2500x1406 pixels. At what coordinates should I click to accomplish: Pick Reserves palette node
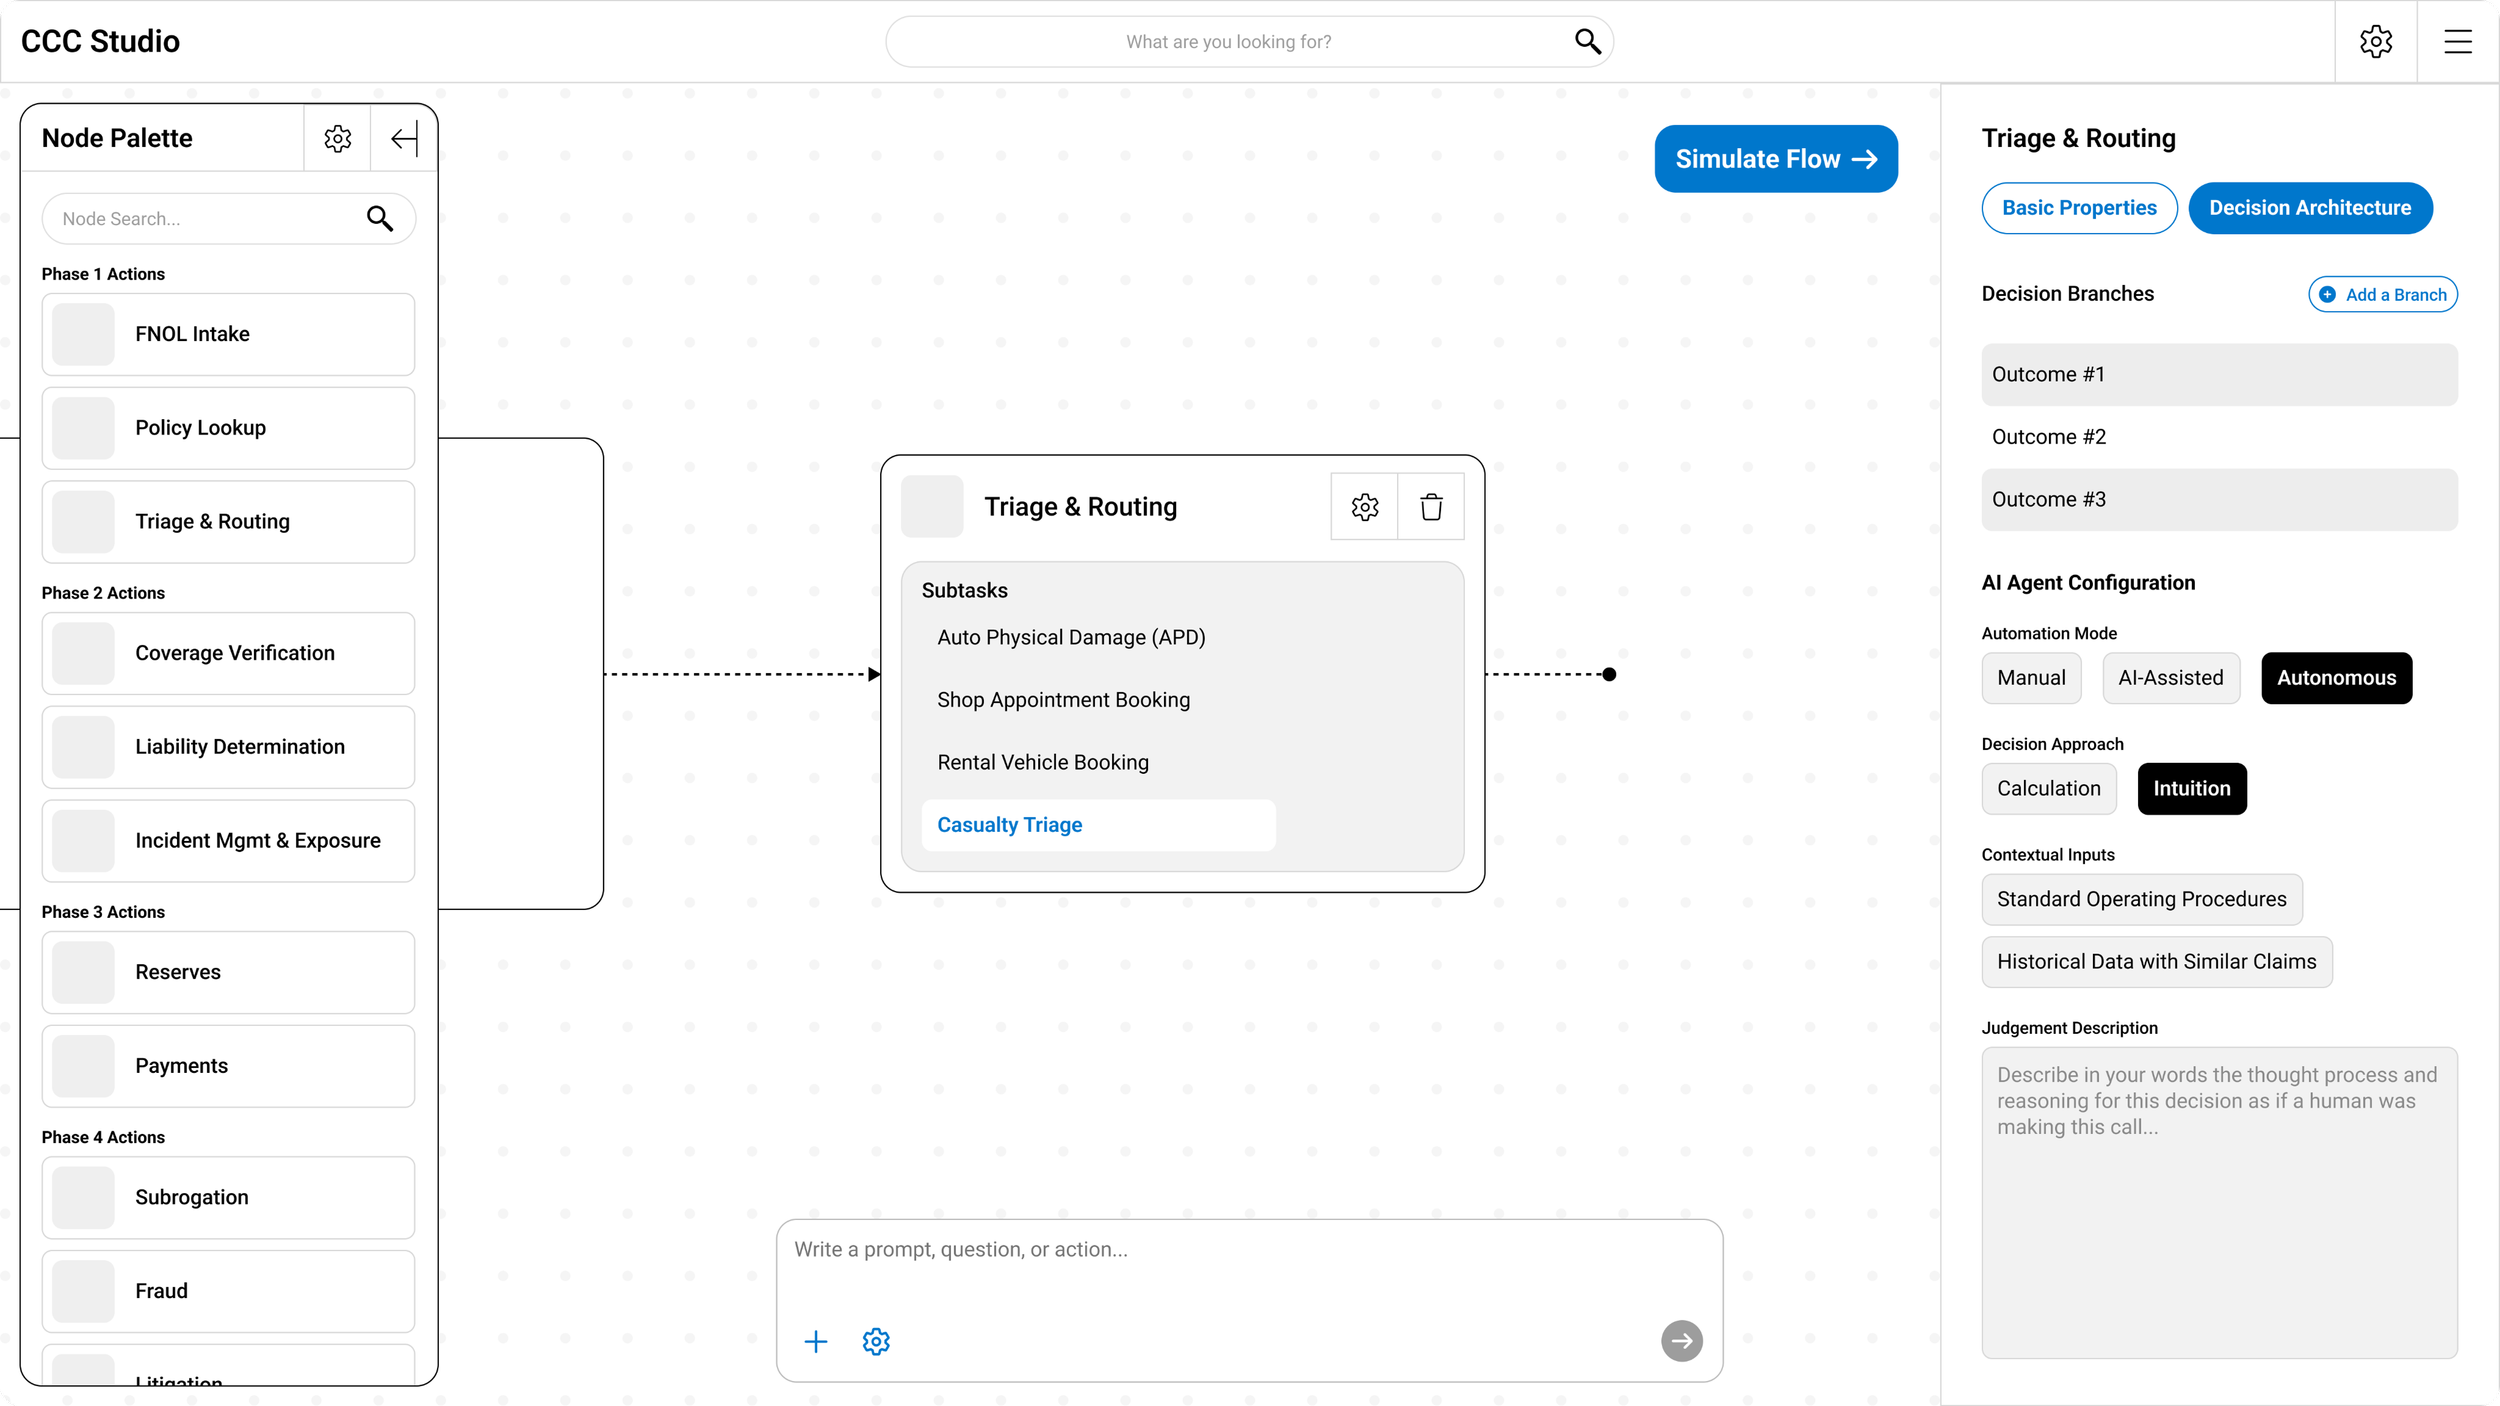click(228, 972)
